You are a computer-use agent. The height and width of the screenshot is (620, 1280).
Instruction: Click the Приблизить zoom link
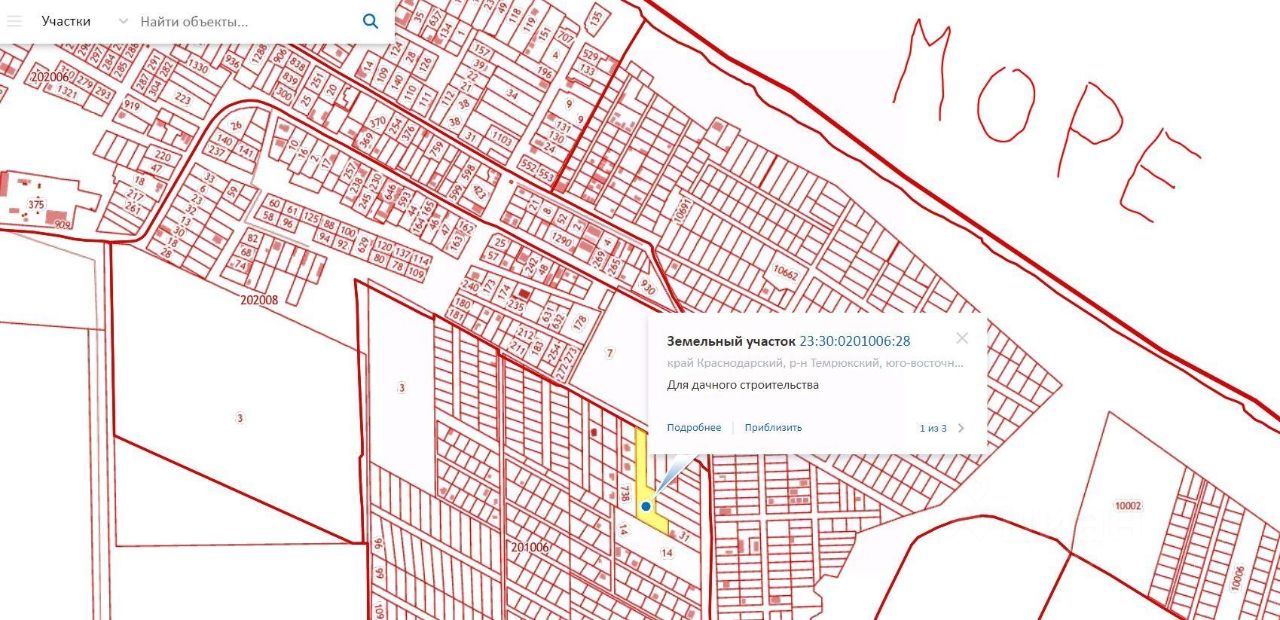773,428
